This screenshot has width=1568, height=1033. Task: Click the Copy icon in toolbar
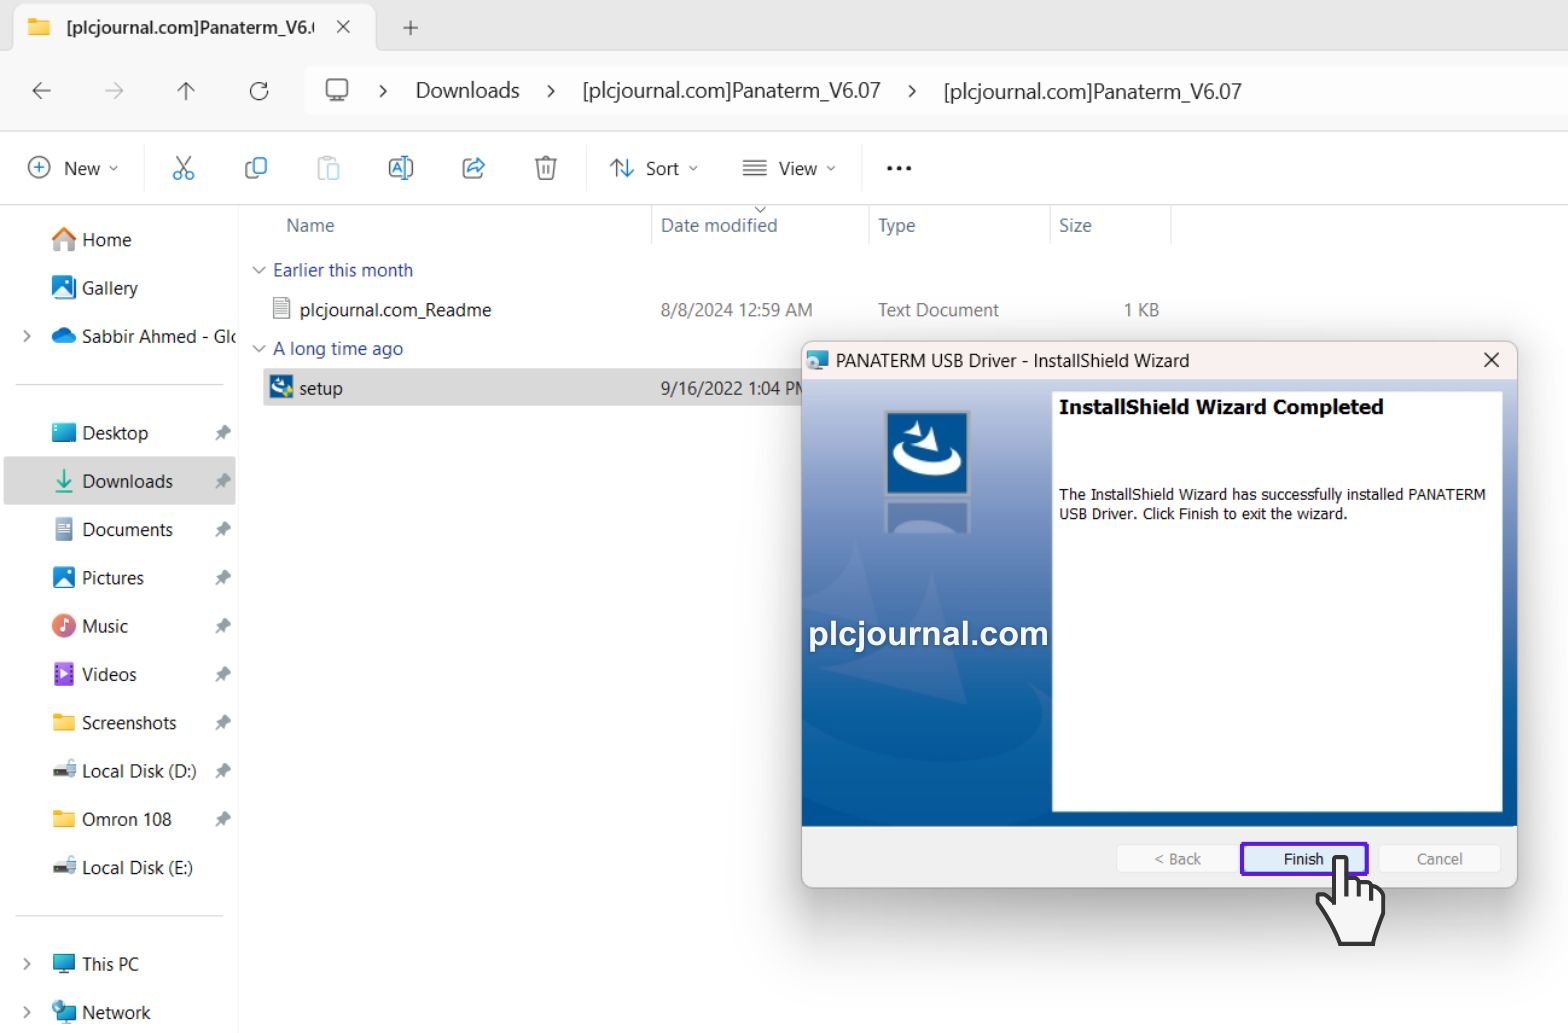[256, 168]
